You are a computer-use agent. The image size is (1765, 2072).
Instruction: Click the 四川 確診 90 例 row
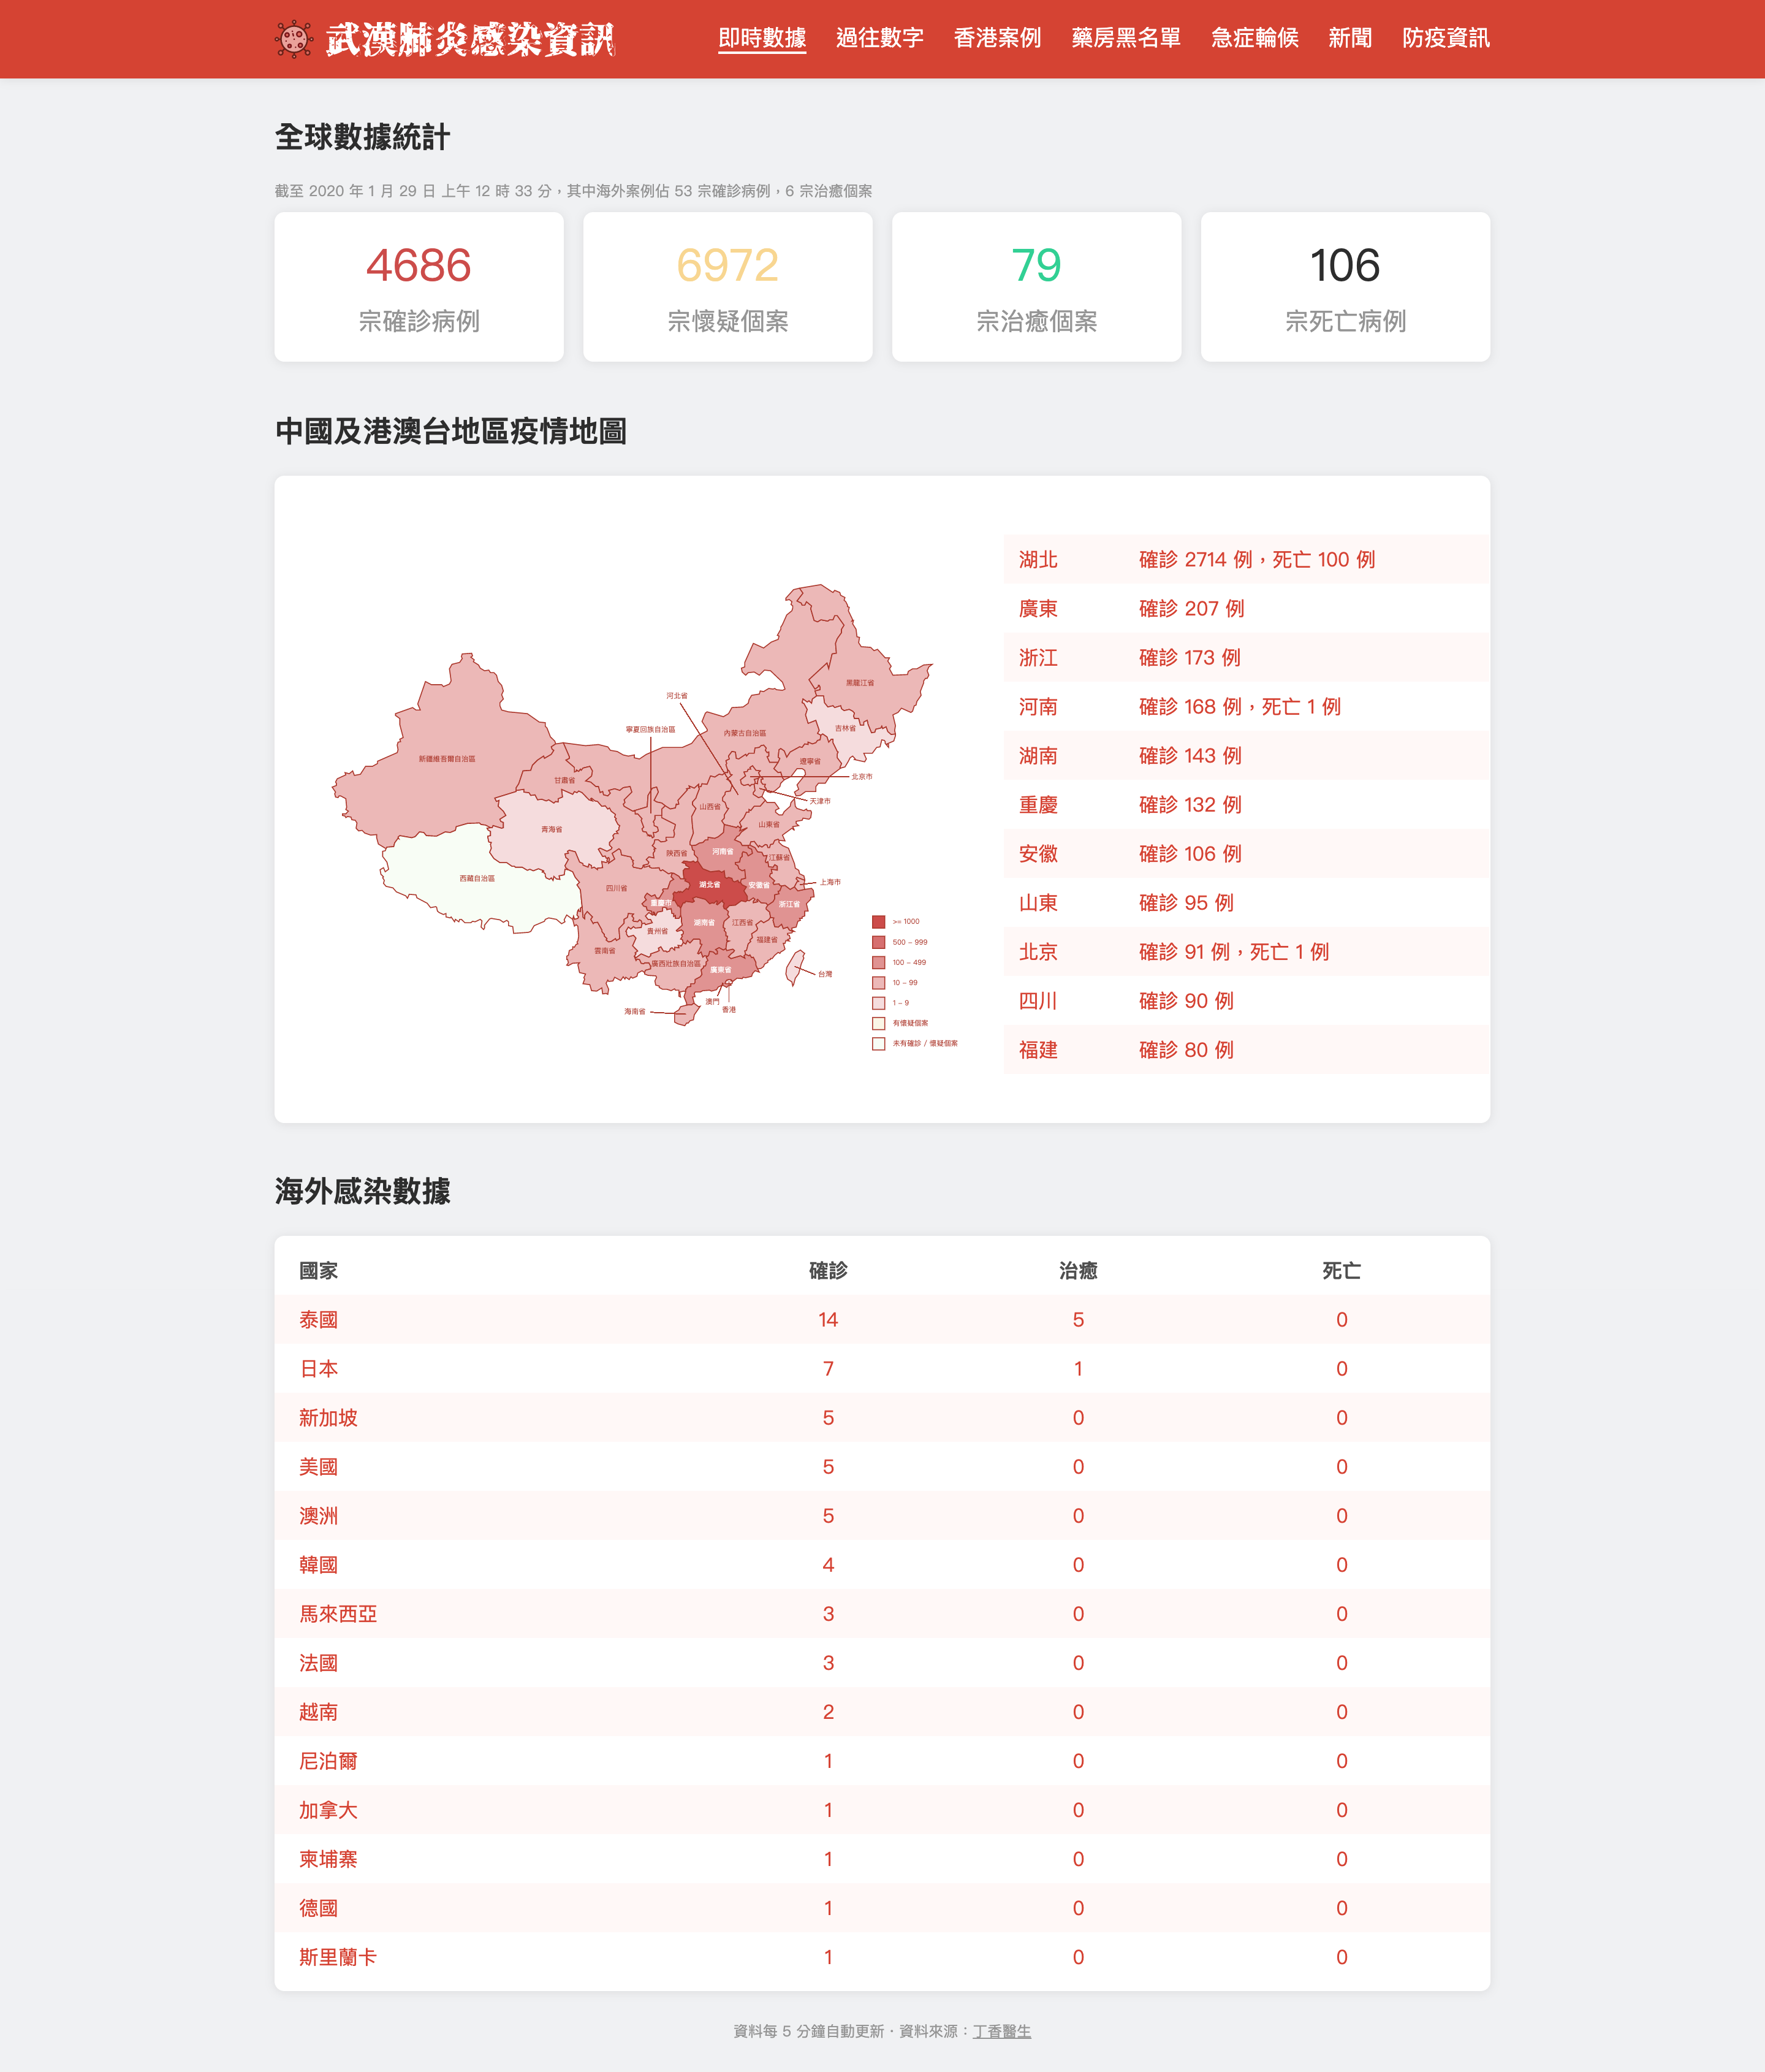(x=1247, y=1001)
